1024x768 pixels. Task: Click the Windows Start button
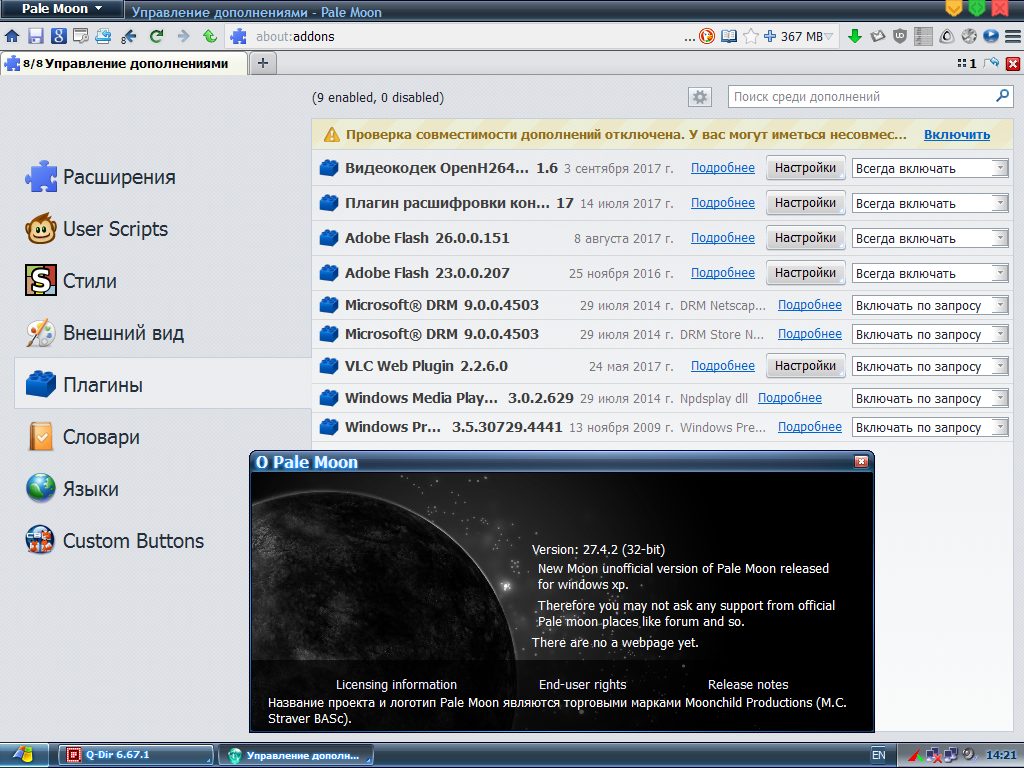click(x=24, y=755)
